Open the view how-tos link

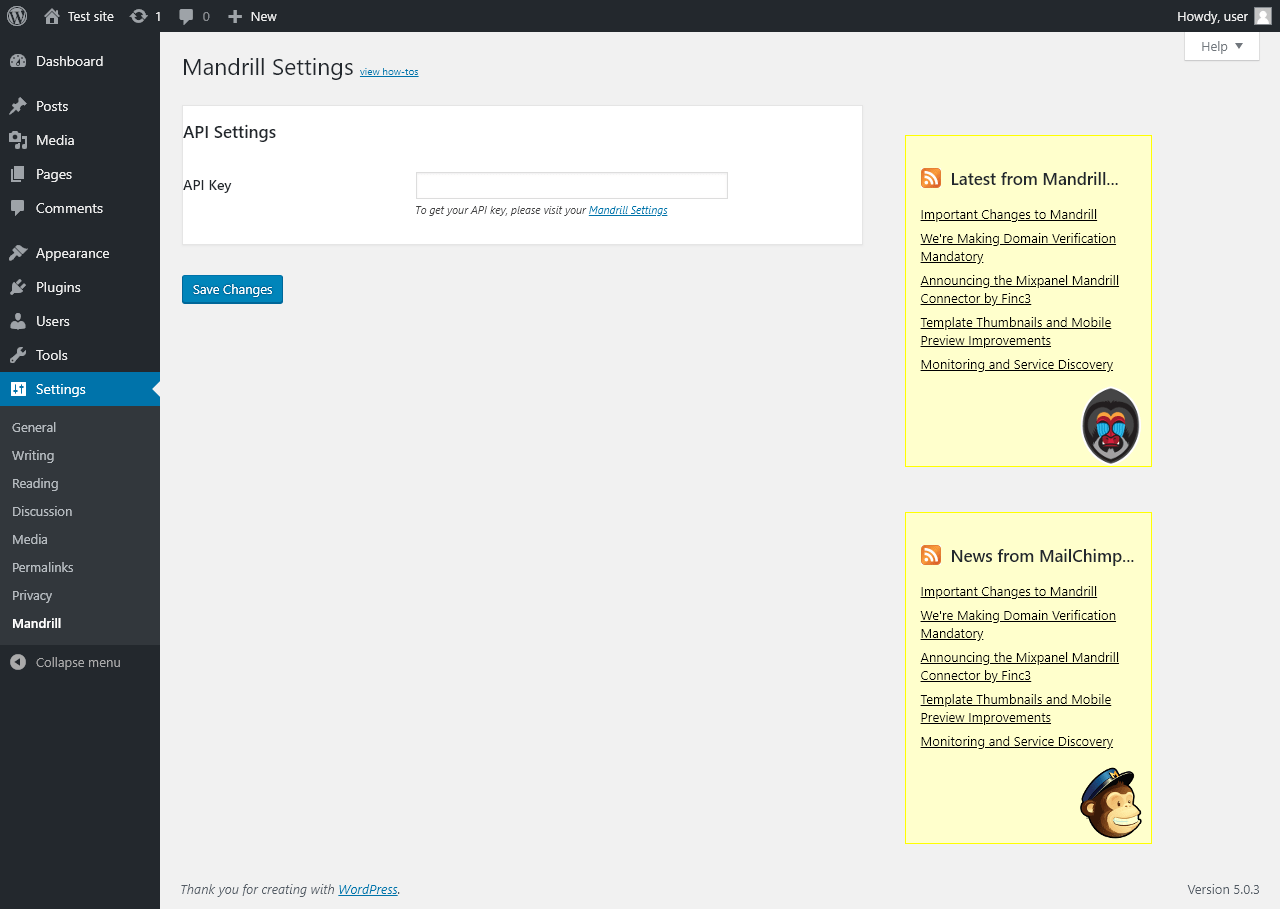tap(389, 72)
